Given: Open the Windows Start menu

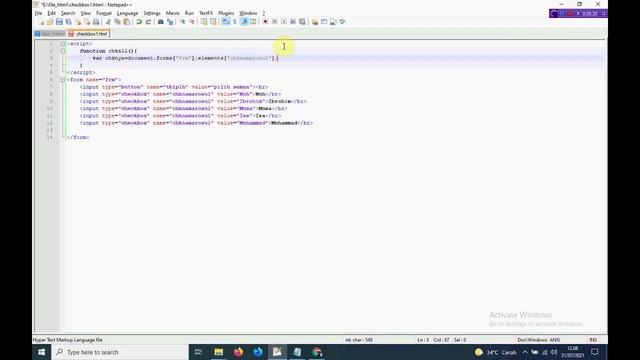Looking at the screenshot, I should click(x=42, y=352).
